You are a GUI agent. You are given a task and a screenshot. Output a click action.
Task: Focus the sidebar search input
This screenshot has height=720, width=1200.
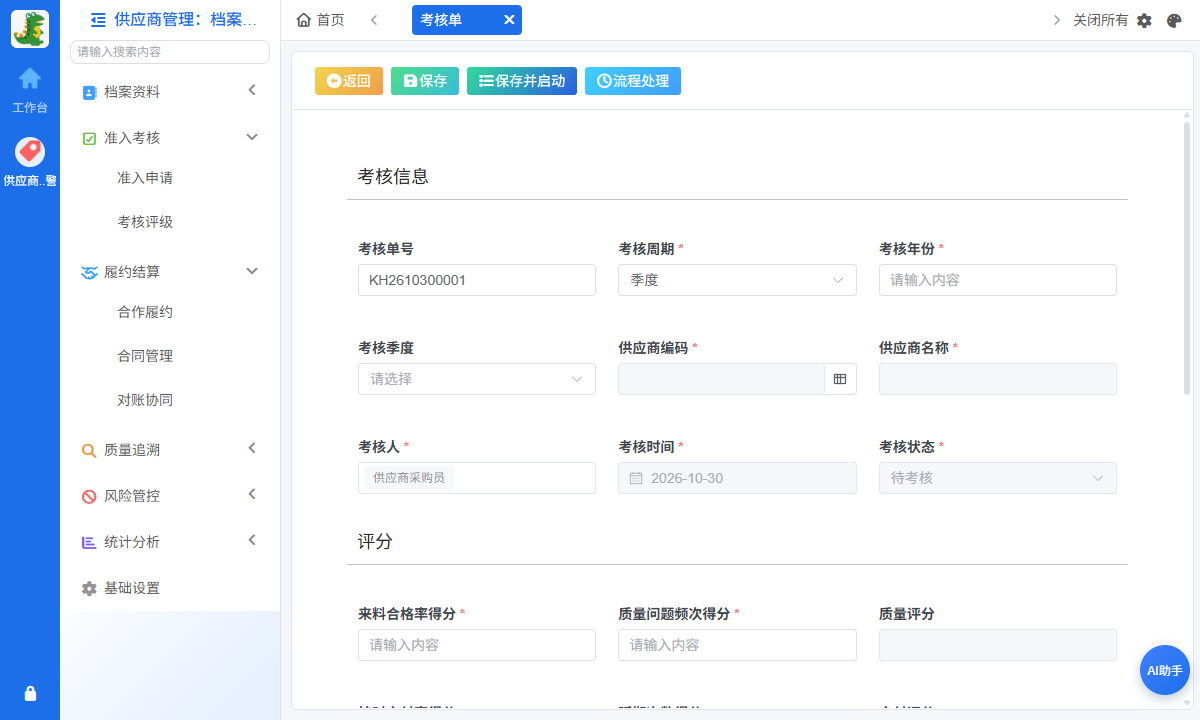(170, 52)
